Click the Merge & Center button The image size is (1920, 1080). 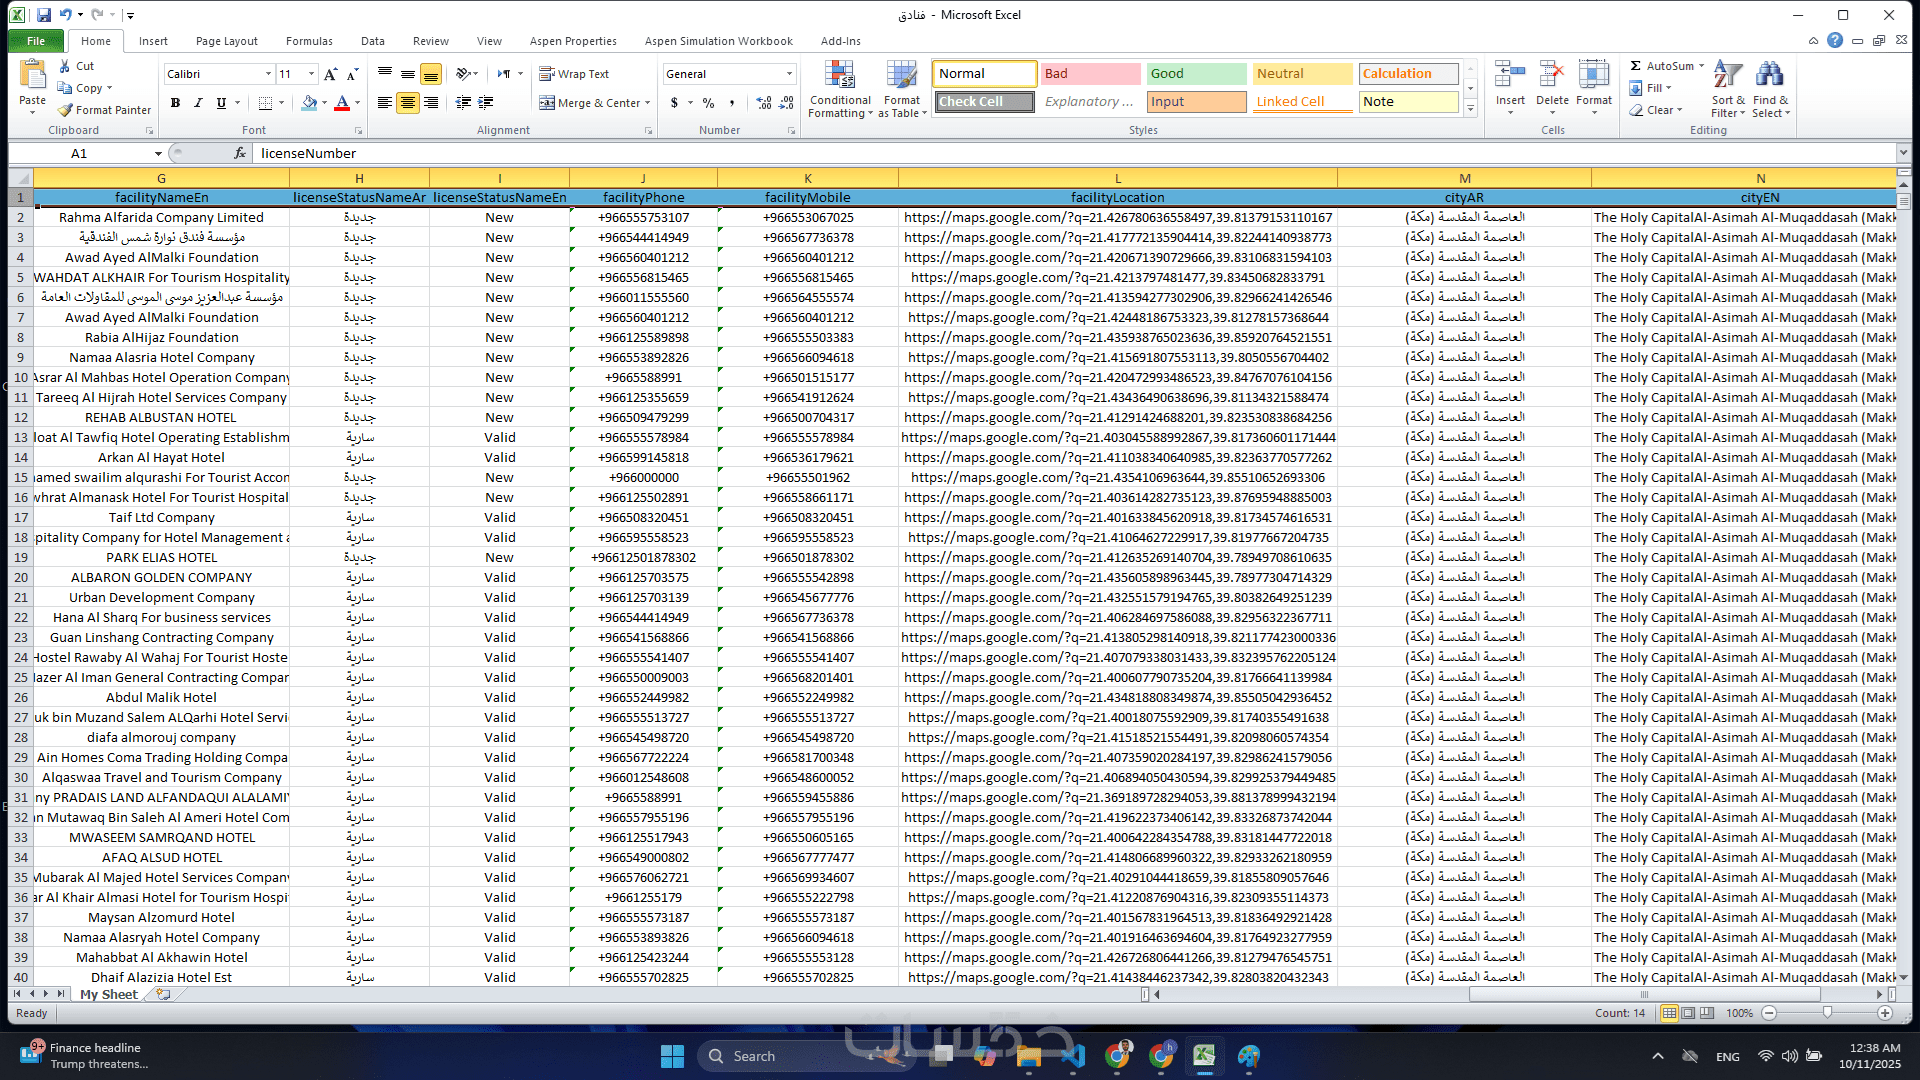click(588, 103)
